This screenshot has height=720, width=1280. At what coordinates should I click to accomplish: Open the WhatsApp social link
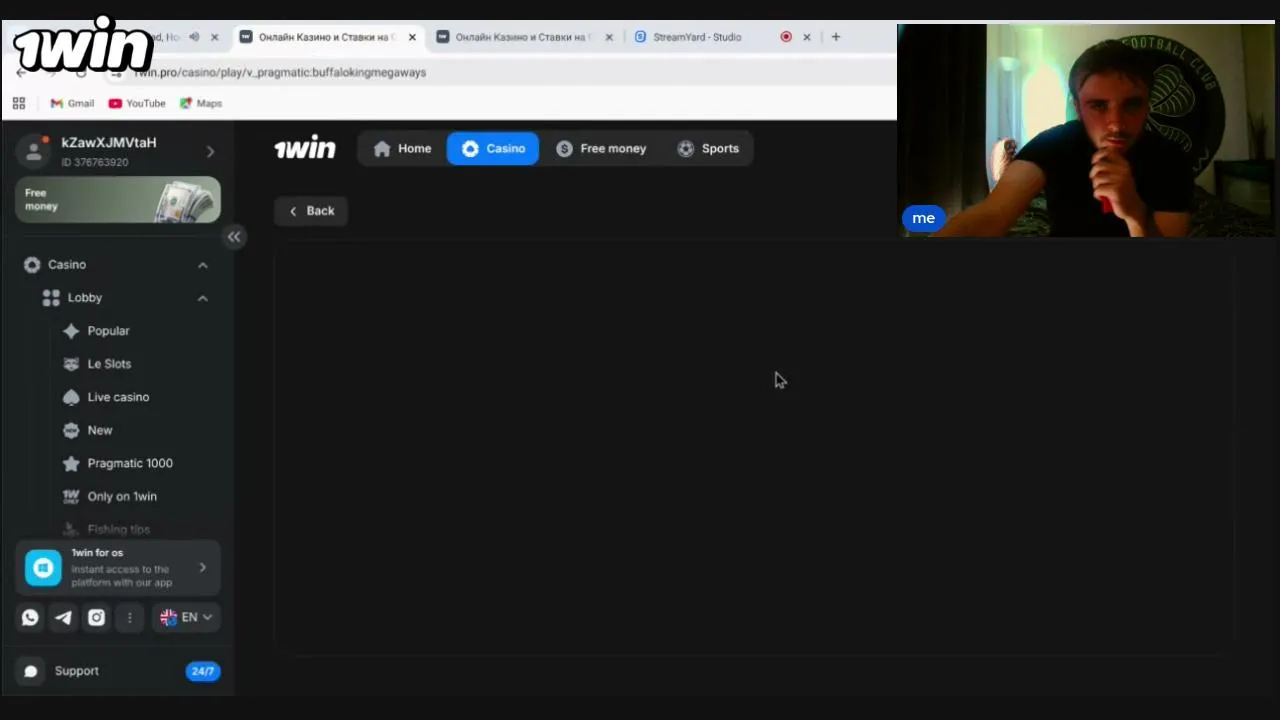[x=30, y=618]
